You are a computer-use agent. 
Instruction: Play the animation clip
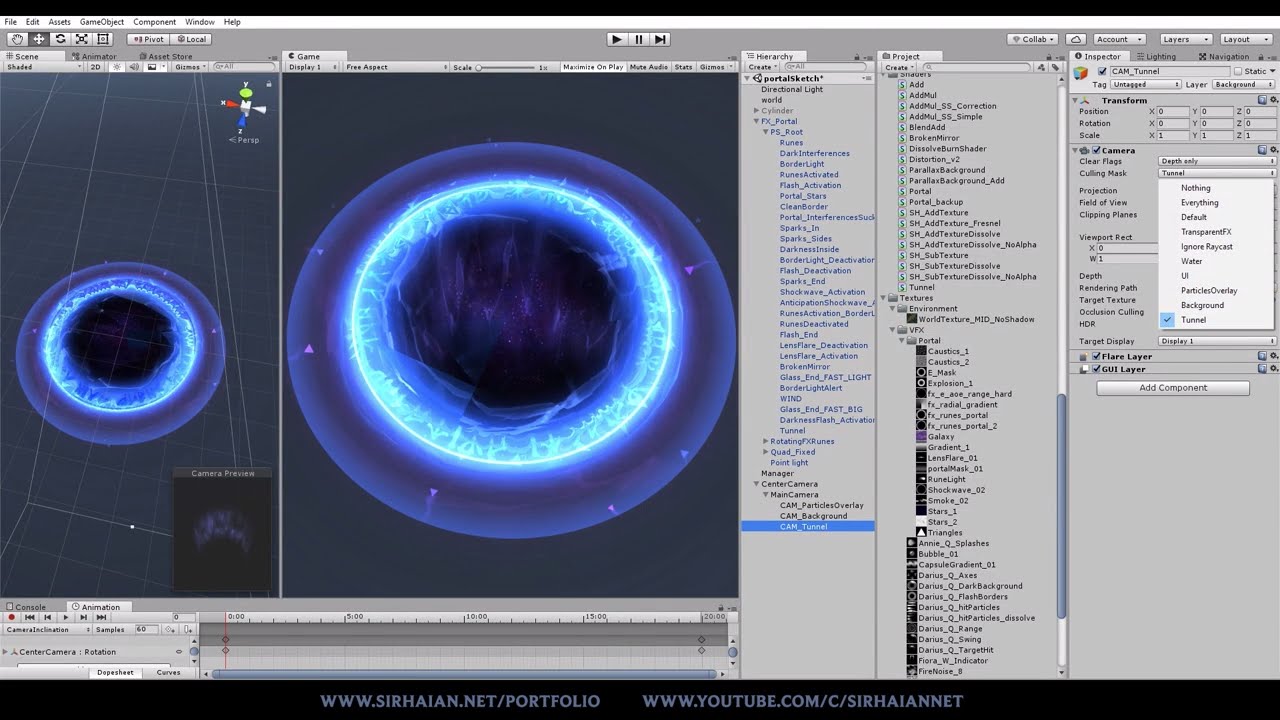tap(66, 617)
